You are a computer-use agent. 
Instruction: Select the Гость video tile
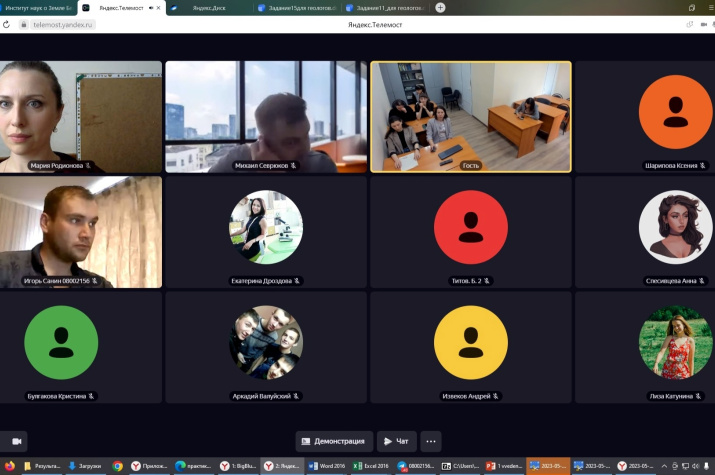[470, 115]
